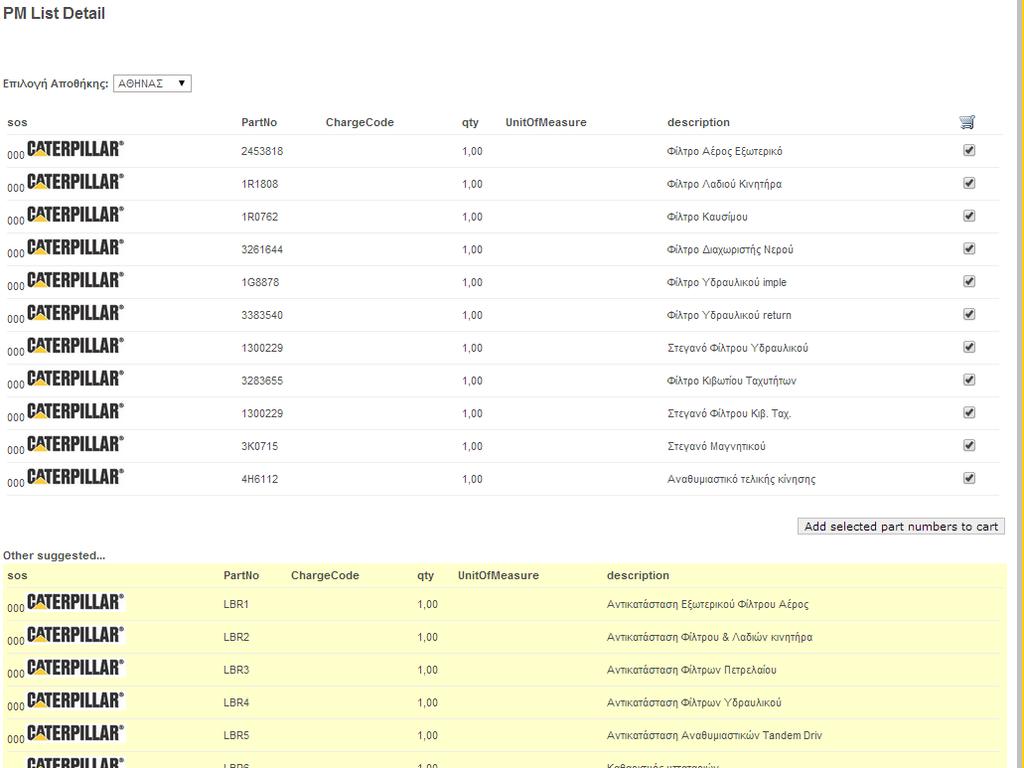Click Caterpillar logo in LBR5 row
Viewport: 1024px width, 768px height.
click(75, 733)
